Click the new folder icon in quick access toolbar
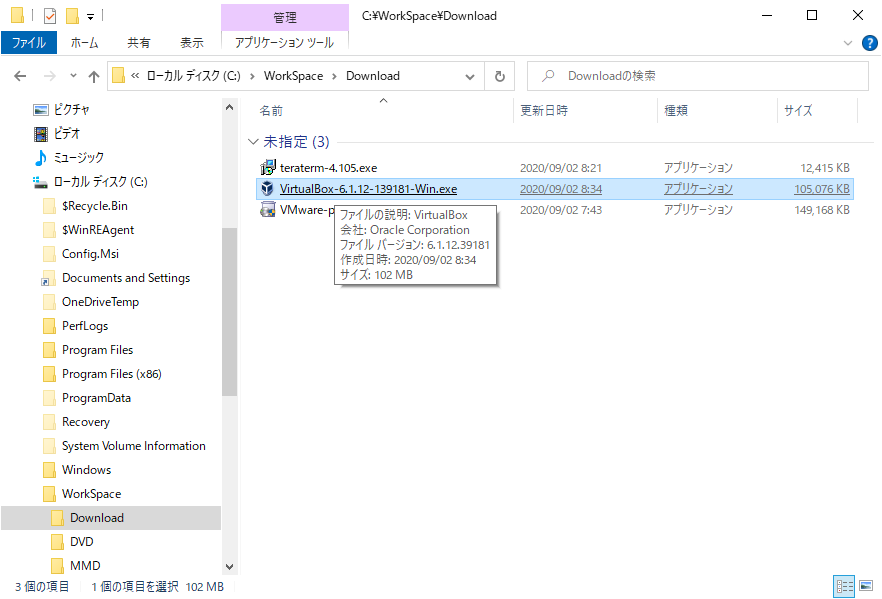Screen dimensions: 882x599 tap(73, 16)
